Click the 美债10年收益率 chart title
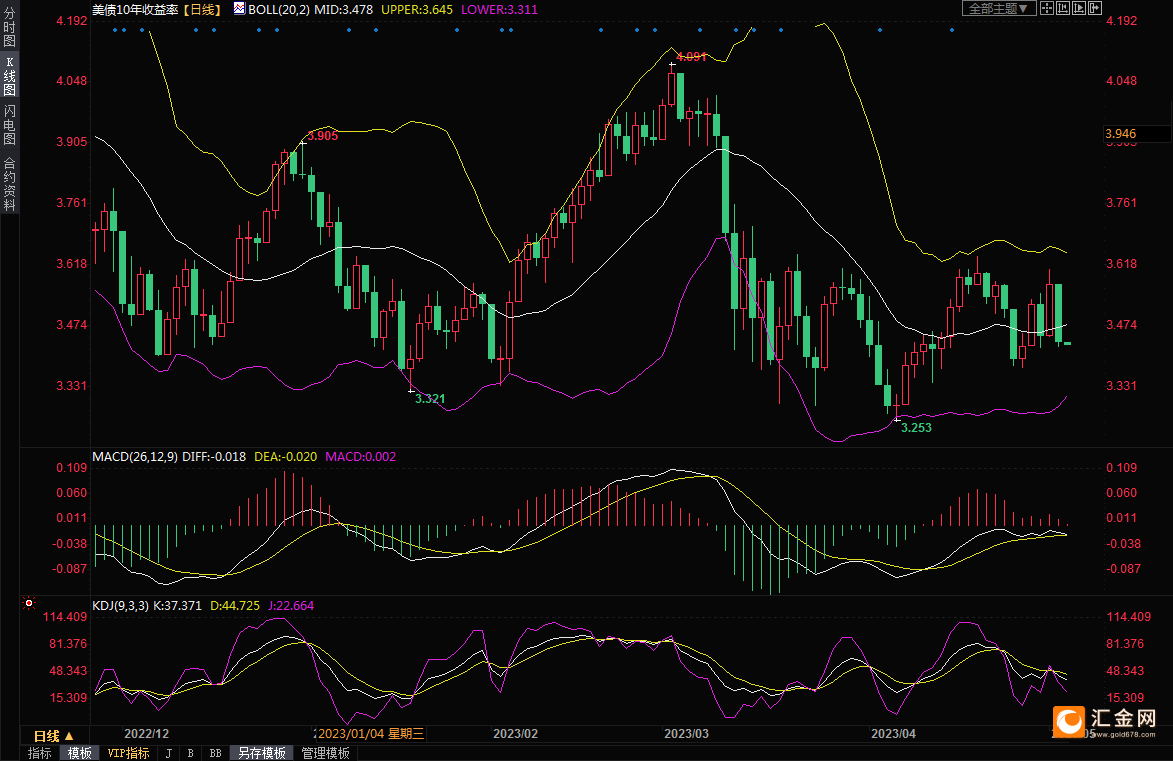This screenshot has width=1173, height=761. 135,9
